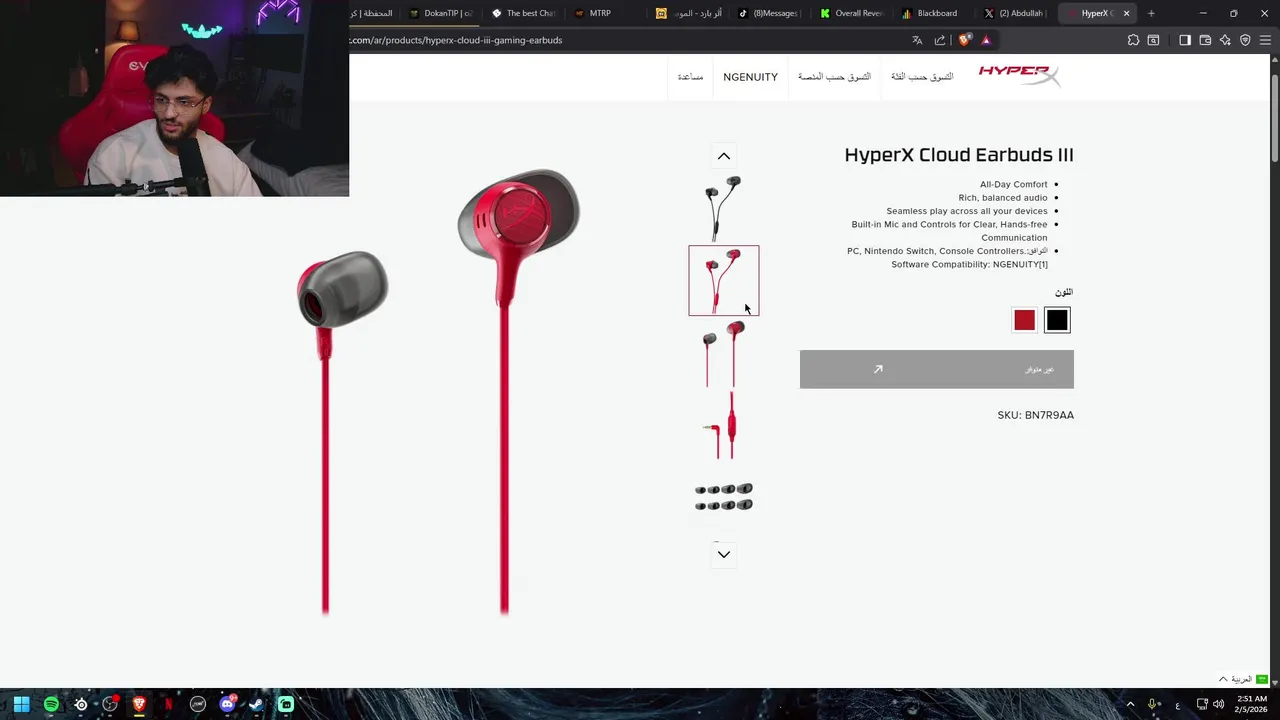
Task: Open network status tray icon
Action: point(1202,704)
